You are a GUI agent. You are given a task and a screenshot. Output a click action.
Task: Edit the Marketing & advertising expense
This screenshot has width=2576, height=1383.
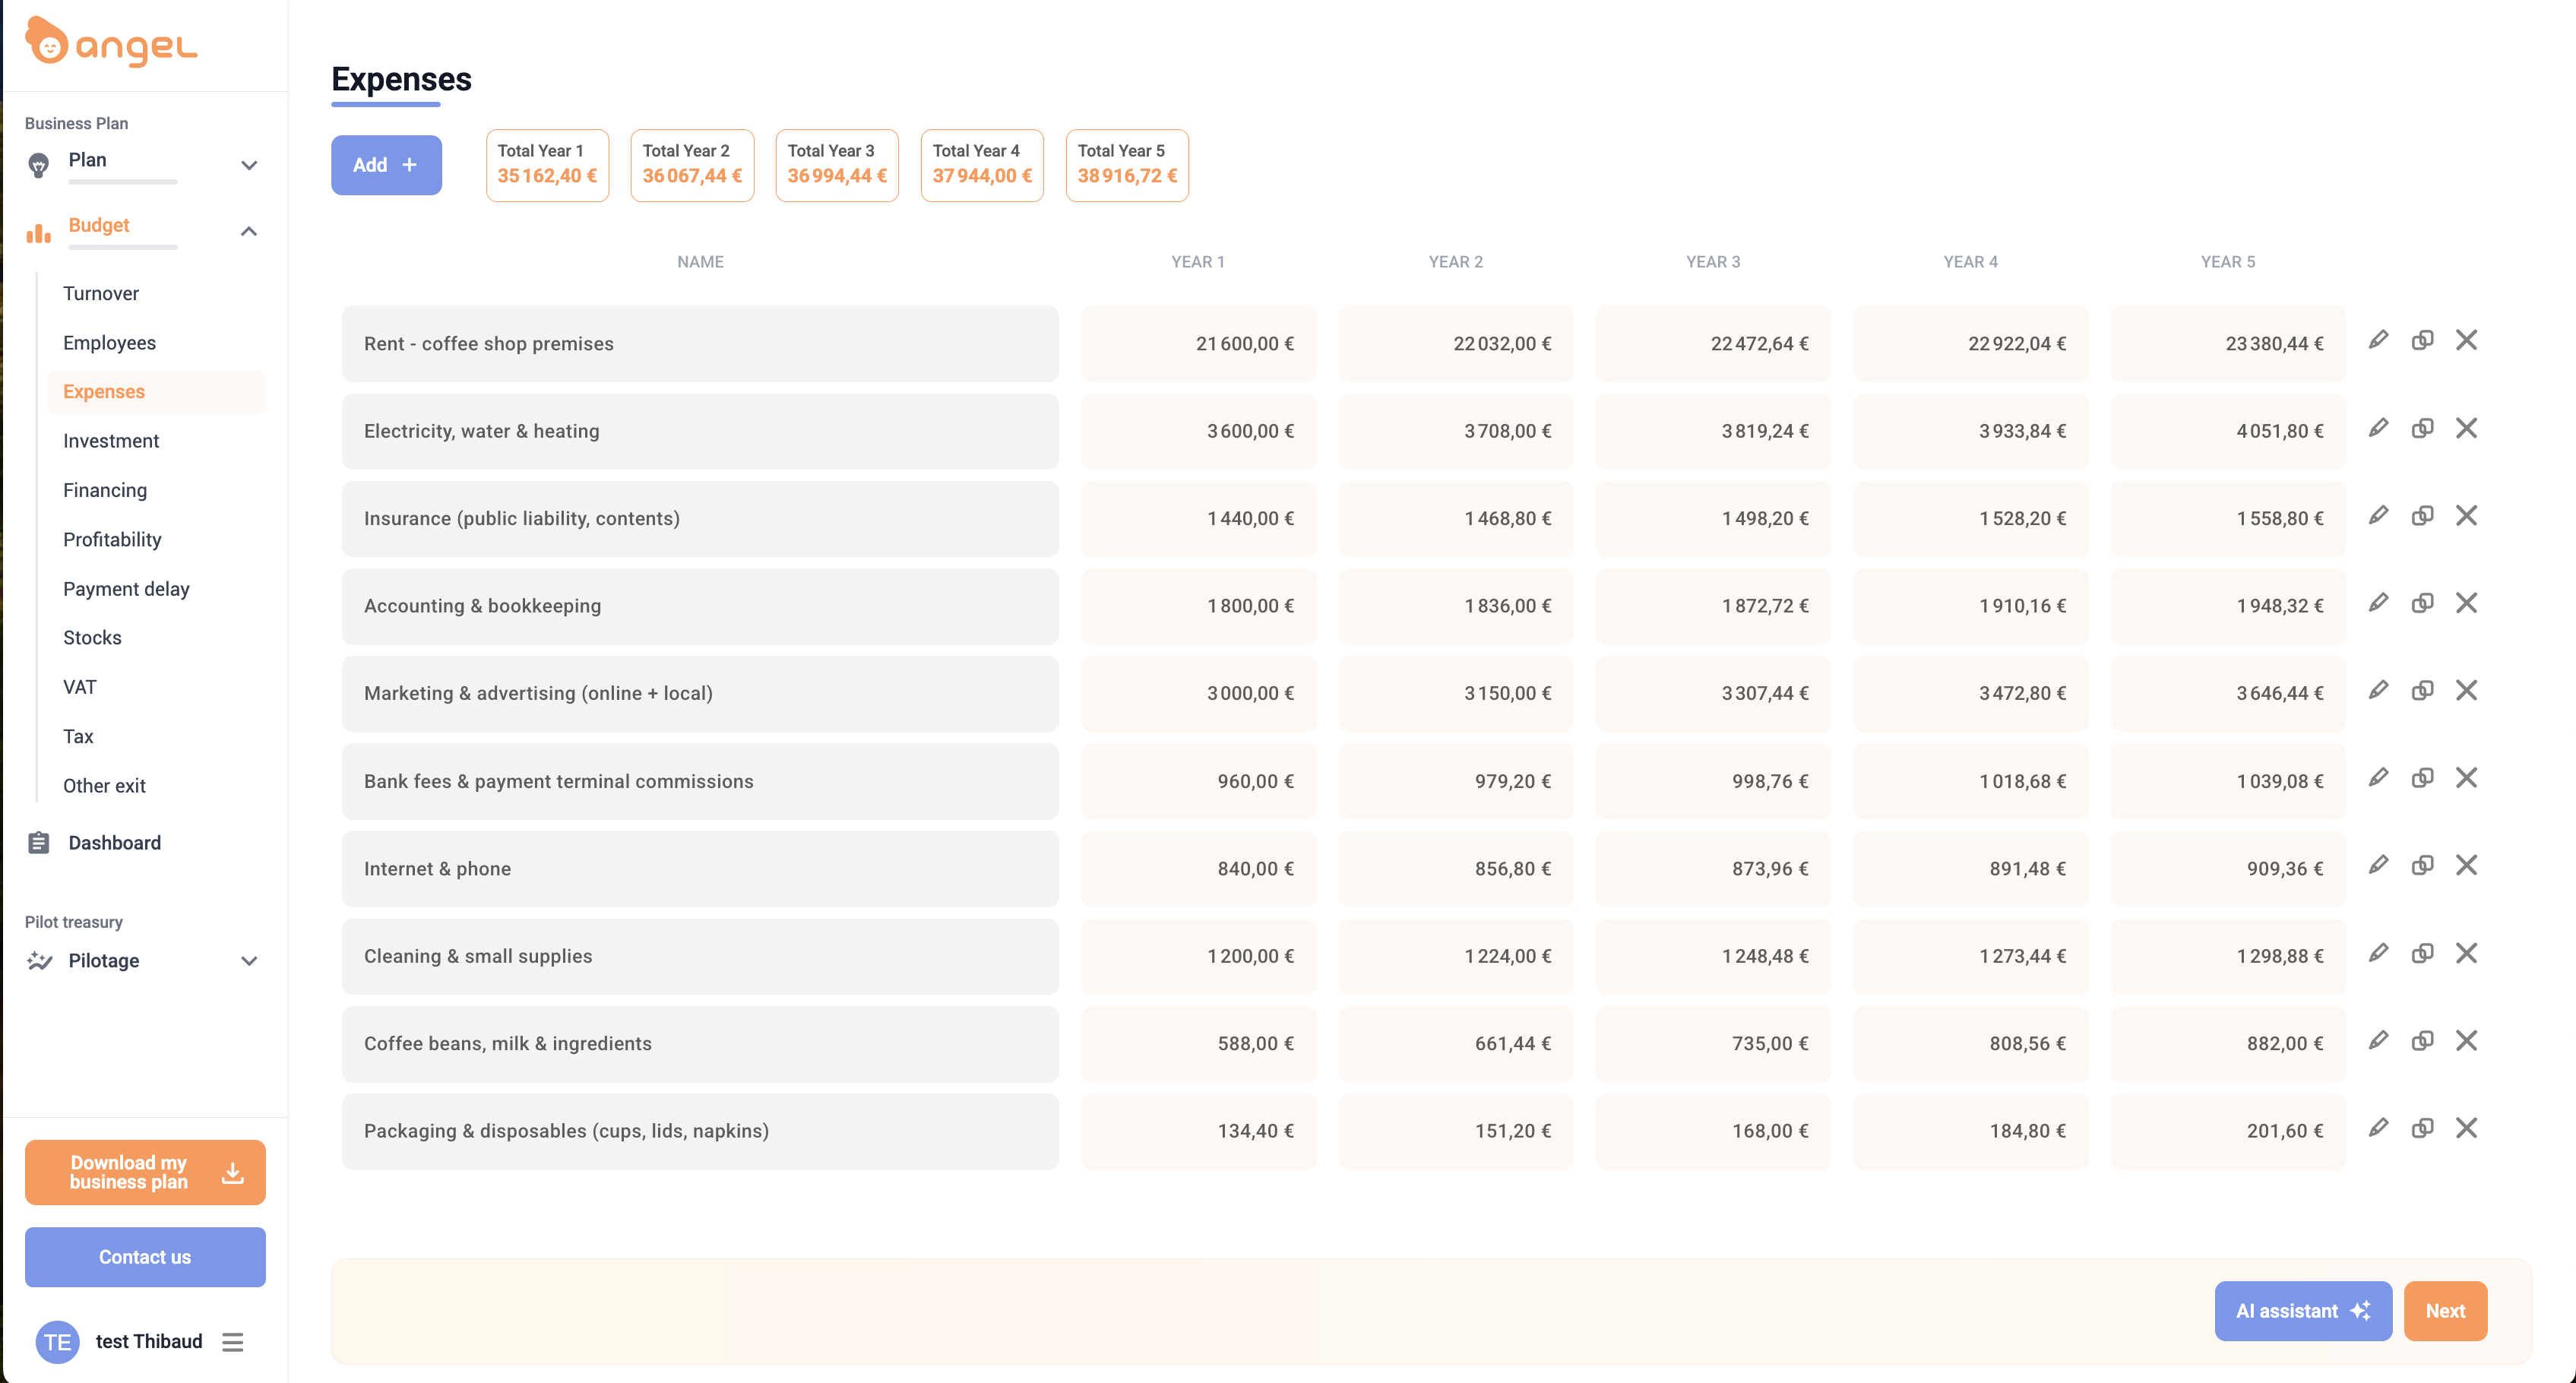[x=2379, y=690]
